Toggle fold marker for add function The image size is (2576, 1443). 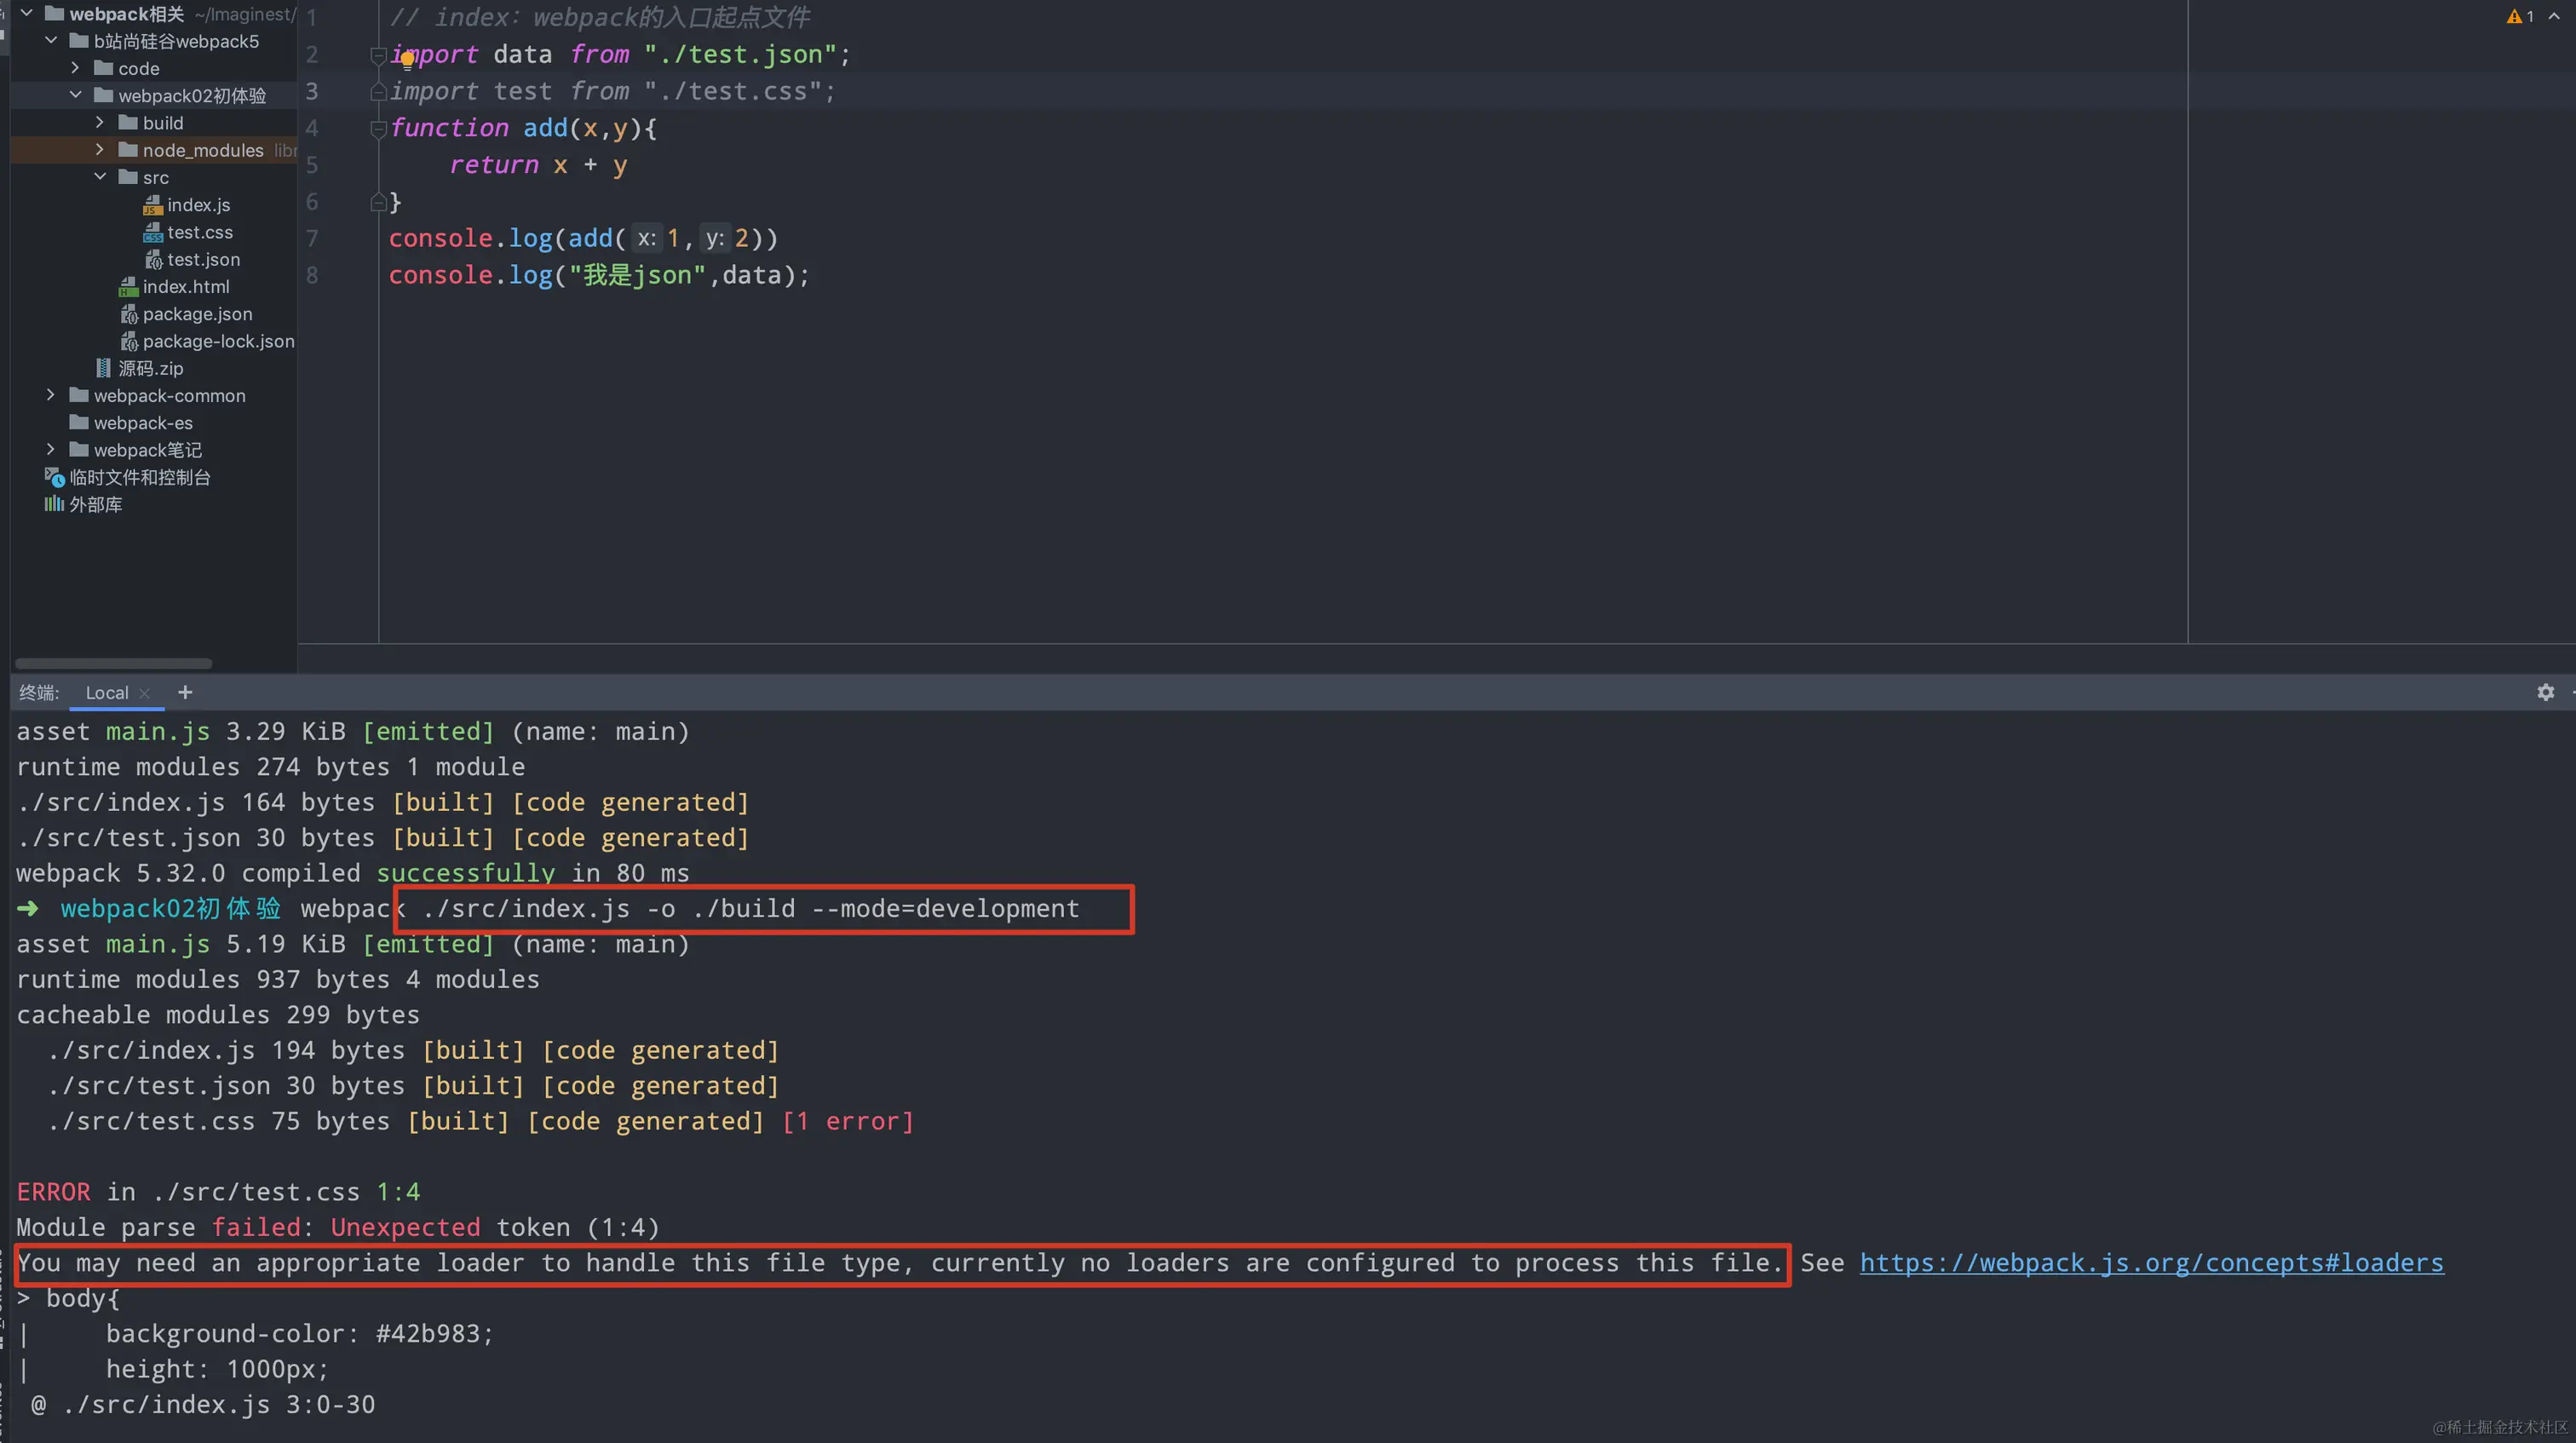(x=377, y=128)
